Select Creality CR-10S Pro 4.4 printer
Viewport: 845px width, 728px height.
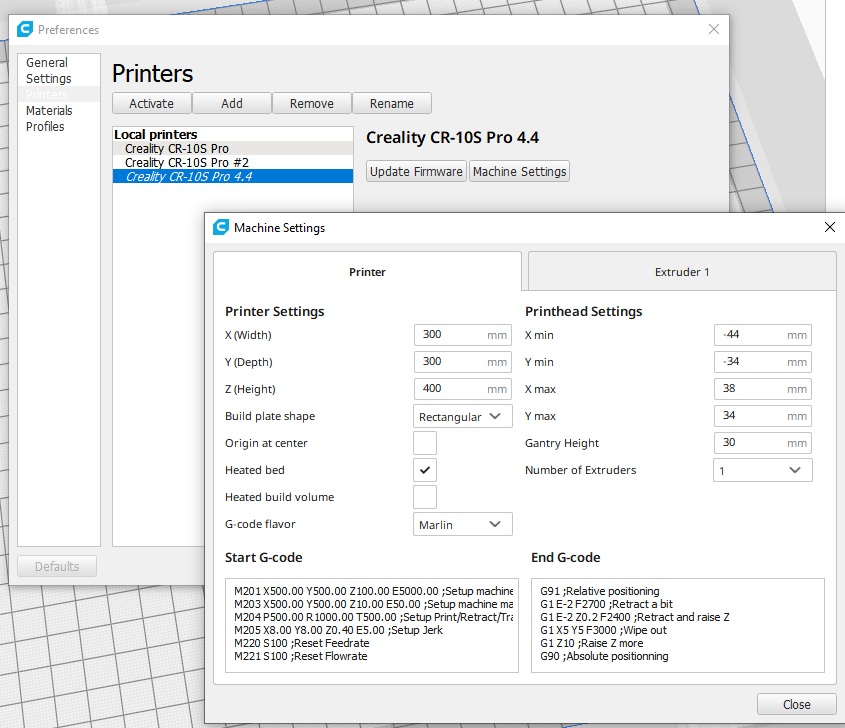[233, 176]
